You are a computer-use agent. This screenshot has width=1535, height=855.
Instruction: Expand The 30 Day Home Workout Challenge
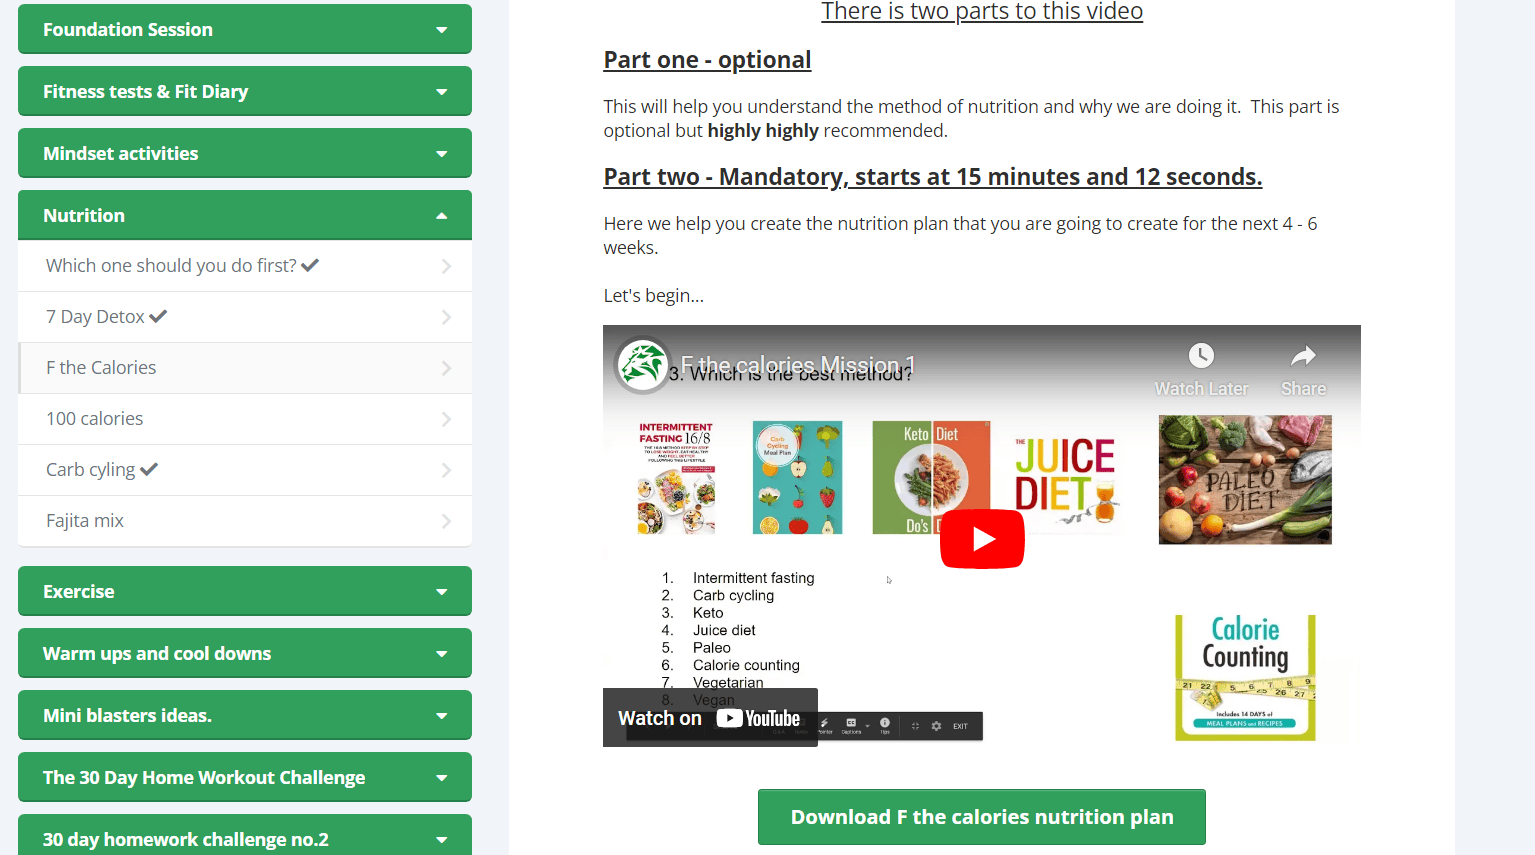[245, 777]
